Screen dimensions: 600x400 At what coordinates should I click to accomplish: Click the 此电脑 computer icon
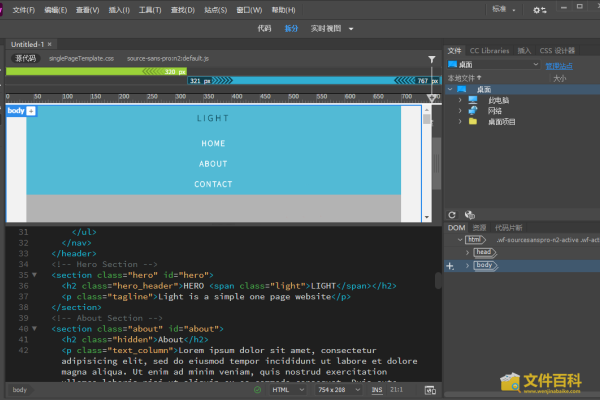473,100
